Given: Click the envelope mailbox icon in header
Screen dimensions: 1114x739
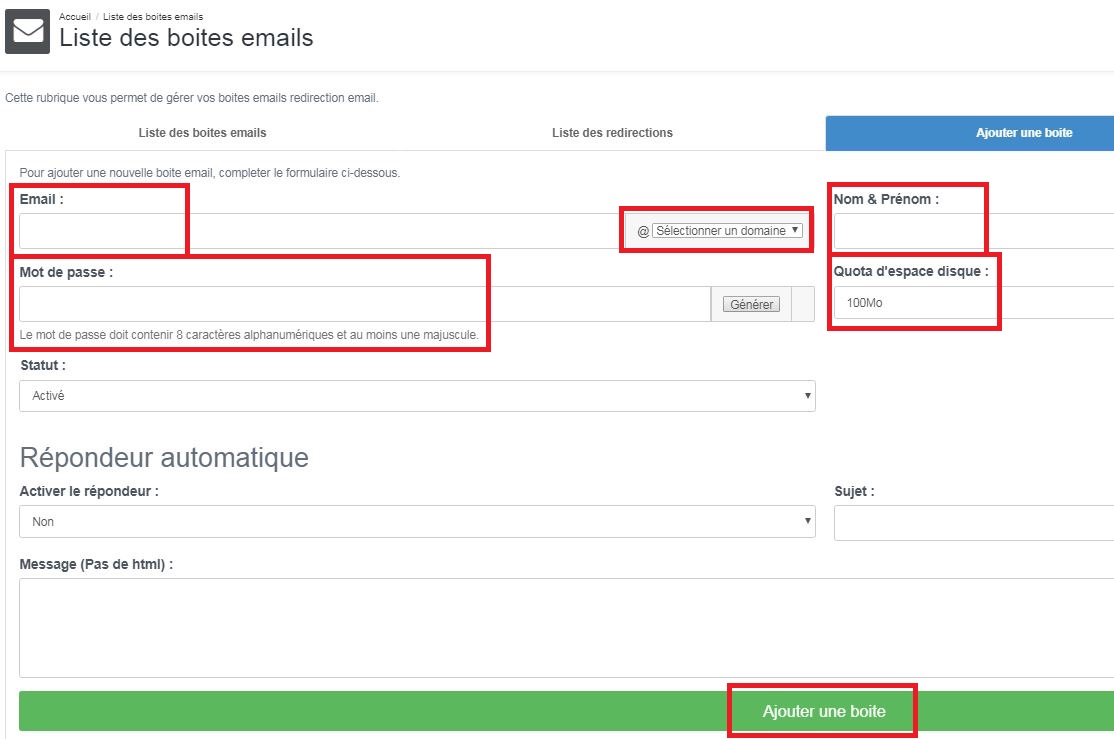Looking at the screenshot, I should (28, 31).
